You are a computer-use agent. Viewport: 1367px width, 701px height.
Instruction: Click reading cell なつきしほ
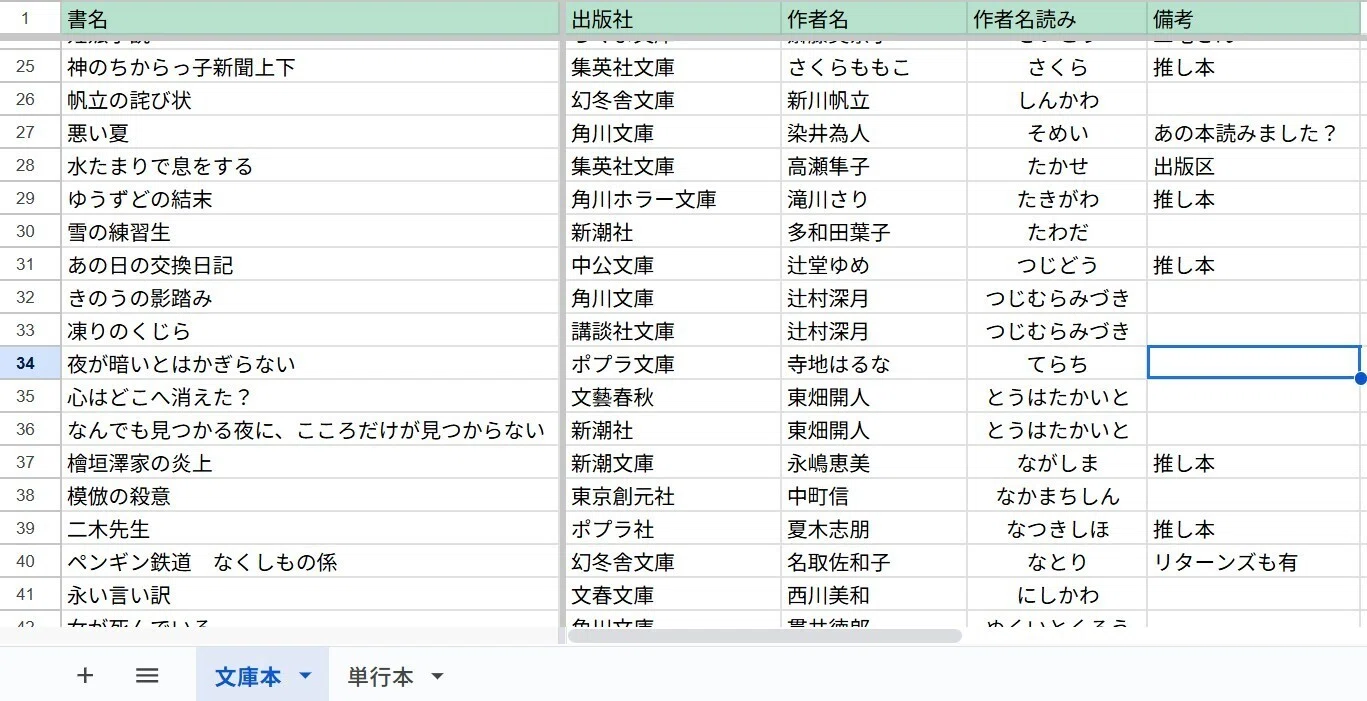(1057, 529)
